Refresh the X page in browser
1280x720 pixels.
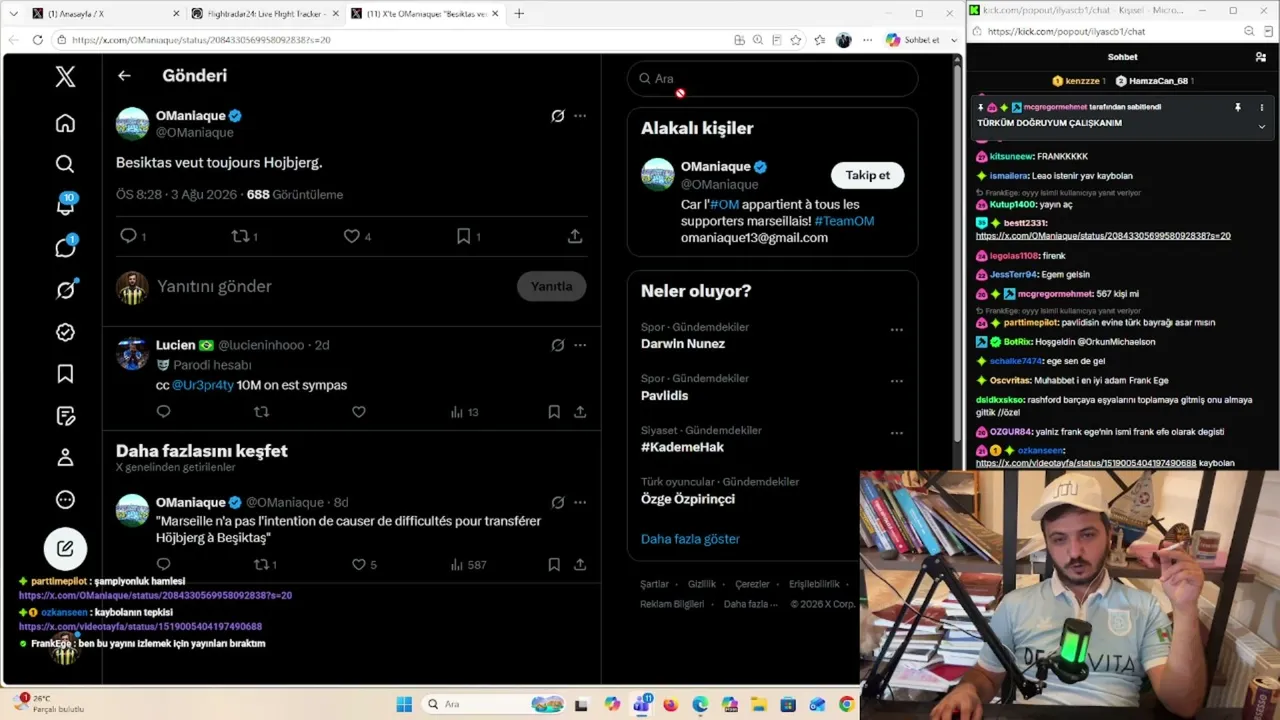tap(37, 40)
